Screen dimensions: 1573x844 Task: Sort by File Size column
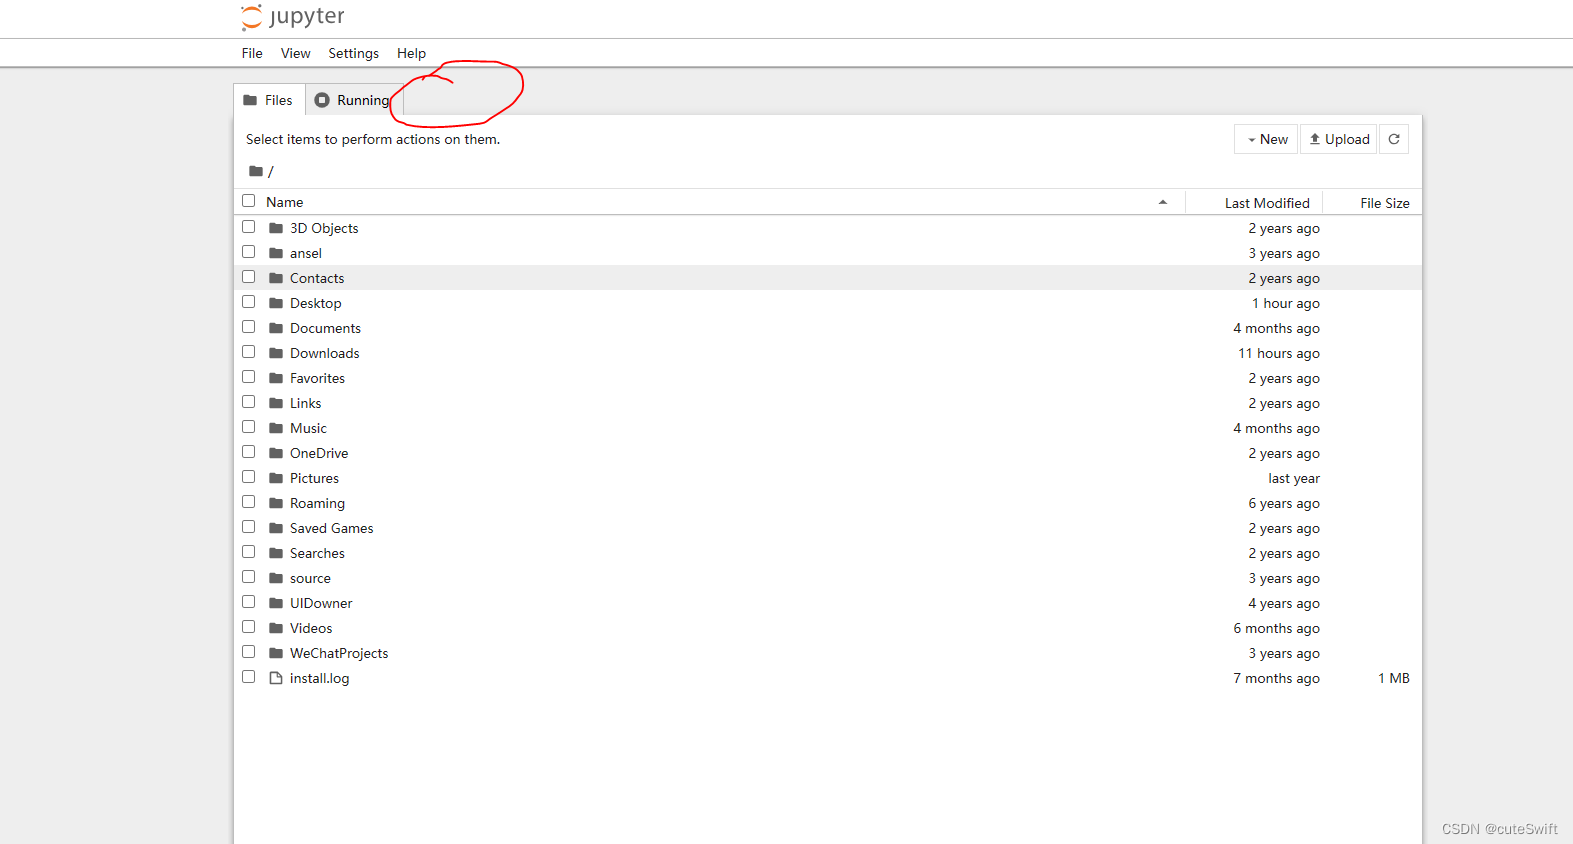coord(1385,203)
